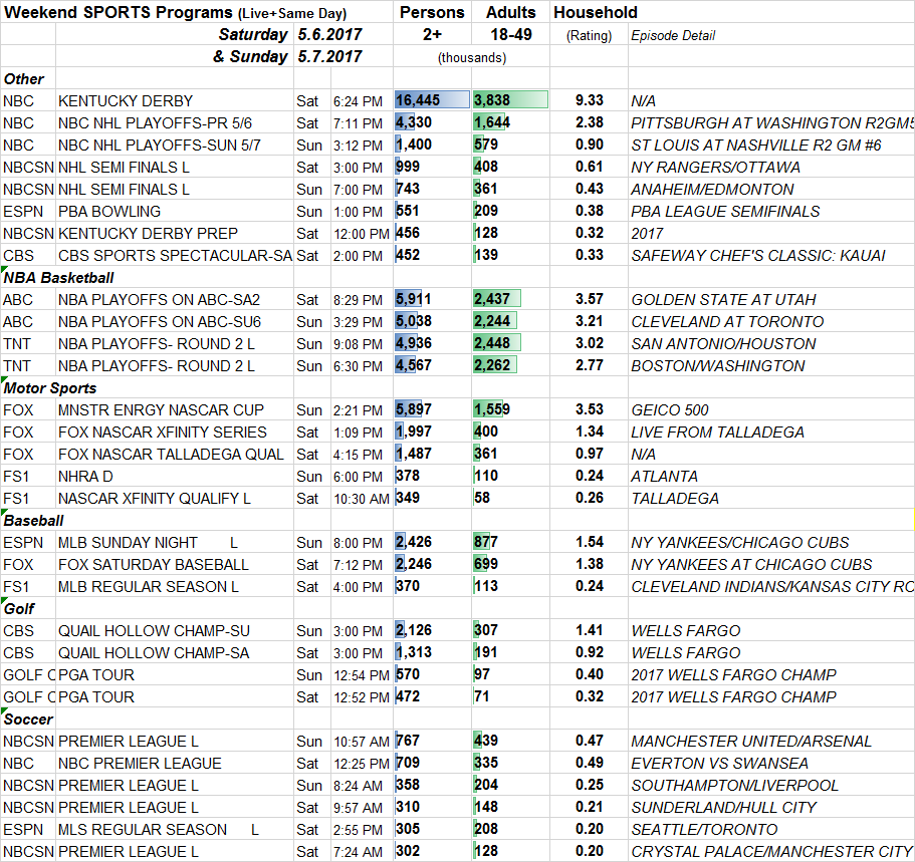Click the NHRA D program cell
This screenshot has height=862, width=915.
[174, 477]
